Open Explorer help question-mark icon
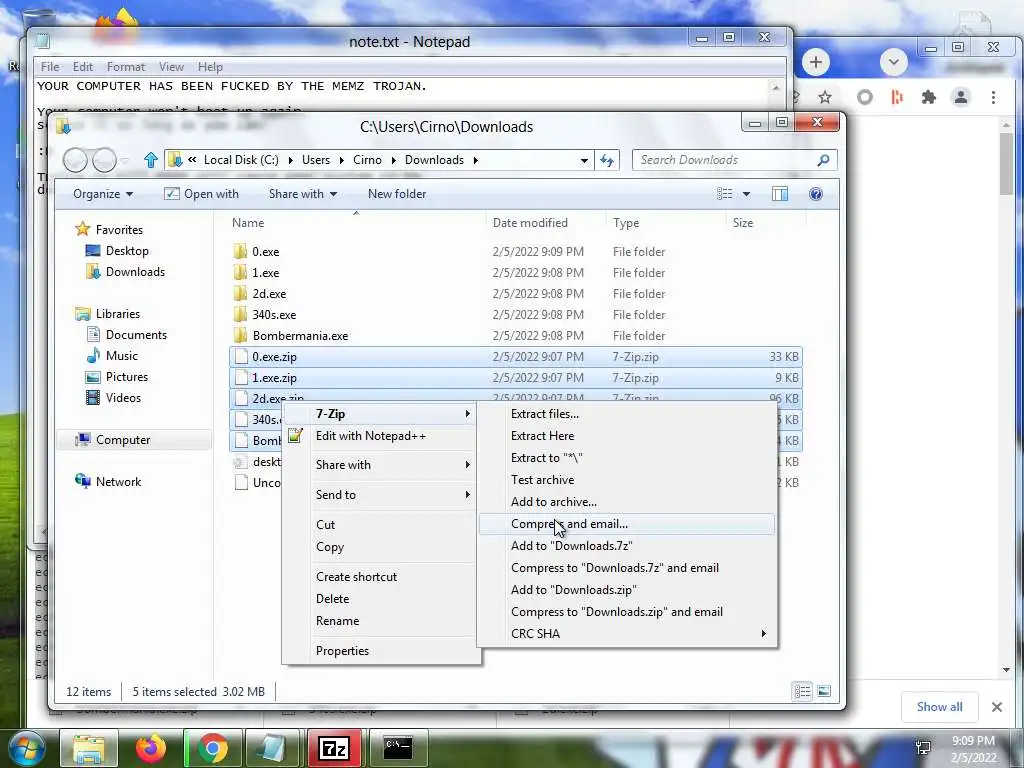This screenshot has width=1024, height=768. click(x=816, y=194)
